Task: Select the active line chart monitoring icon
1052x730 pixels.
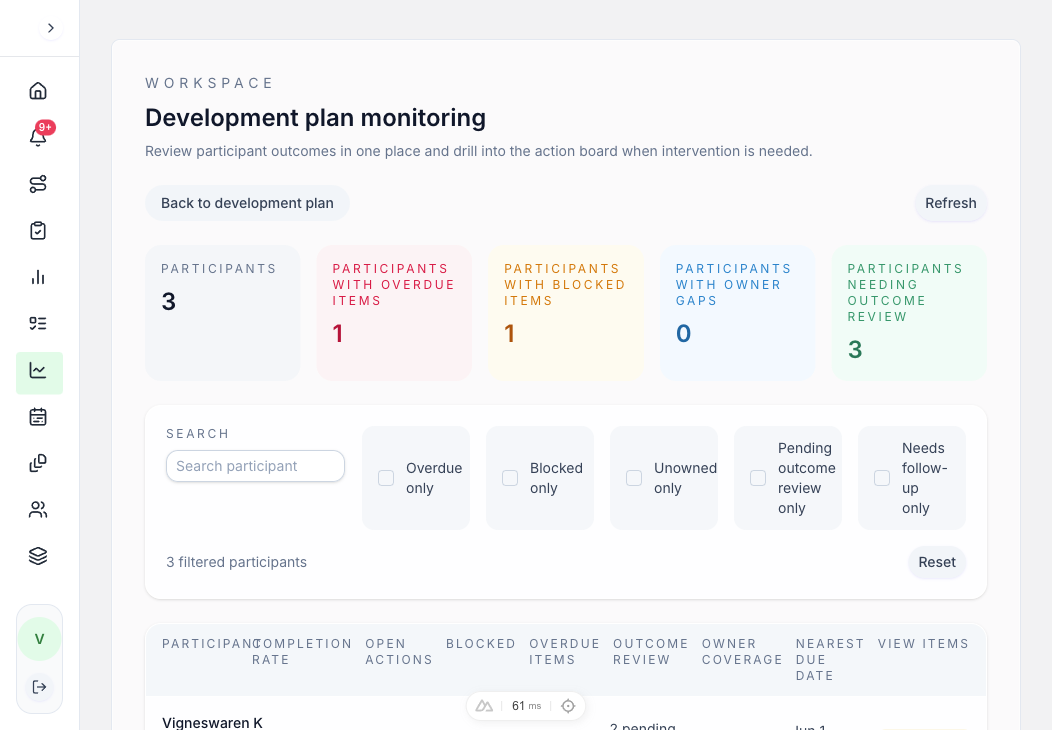Action: (x=40, y=372)
